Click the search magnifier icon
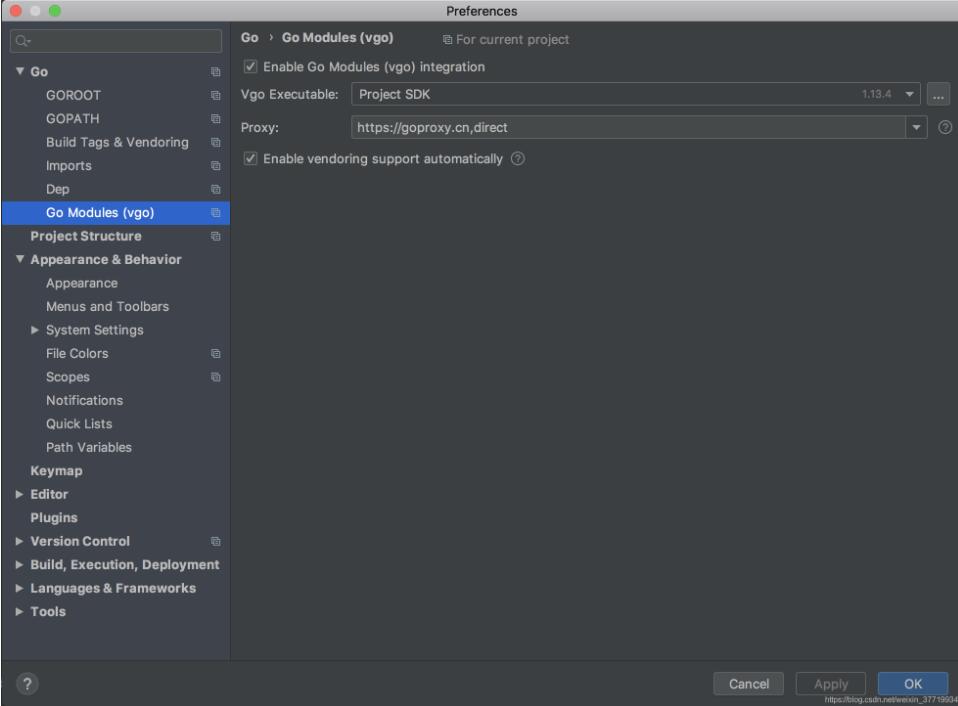 23,41
